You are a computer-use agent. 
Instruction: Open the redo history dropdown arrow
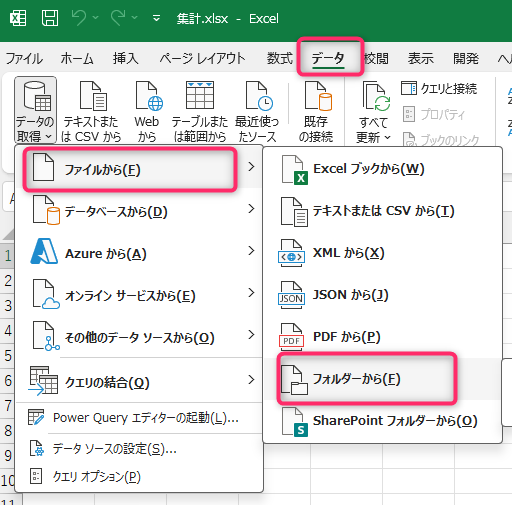click(134, 18)
